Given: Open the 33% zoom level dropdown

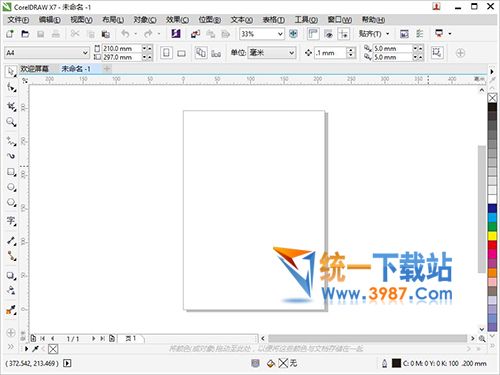Looking at the screenshot, I should pos(280,34).
